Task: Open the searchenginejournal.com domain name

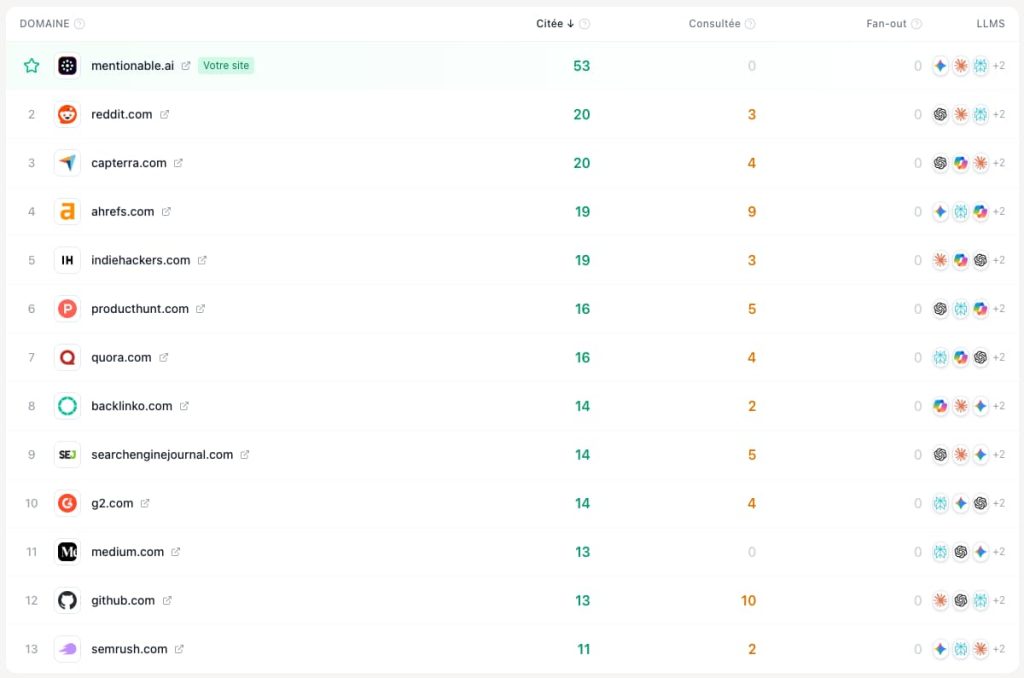Action: click(x=162, y=455)
